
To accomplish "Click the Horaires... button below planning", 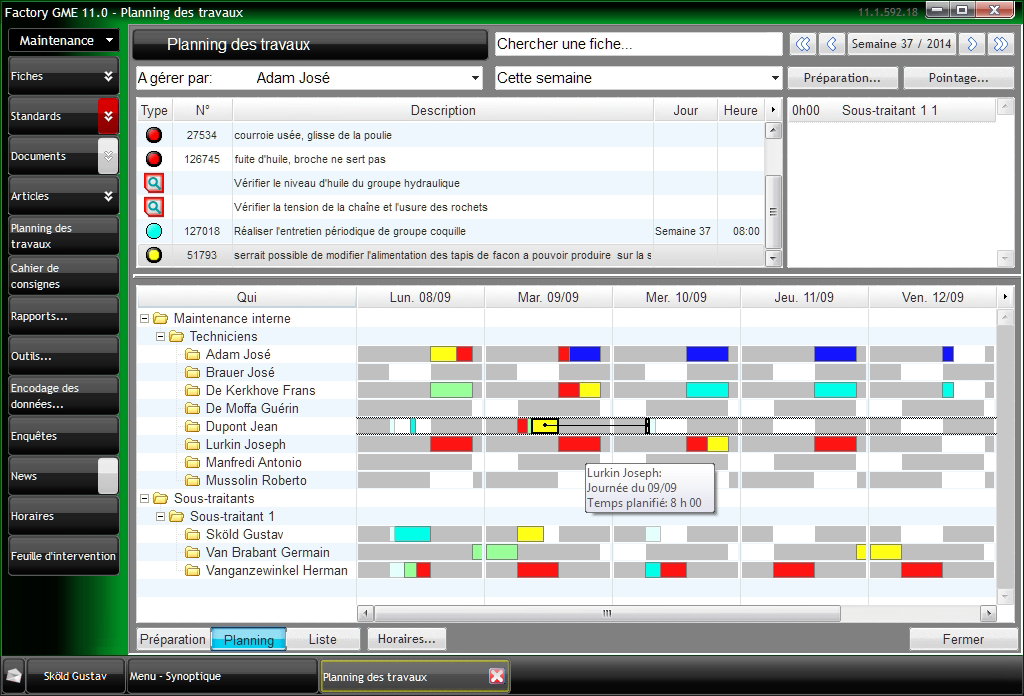I will tap(406, 639).
